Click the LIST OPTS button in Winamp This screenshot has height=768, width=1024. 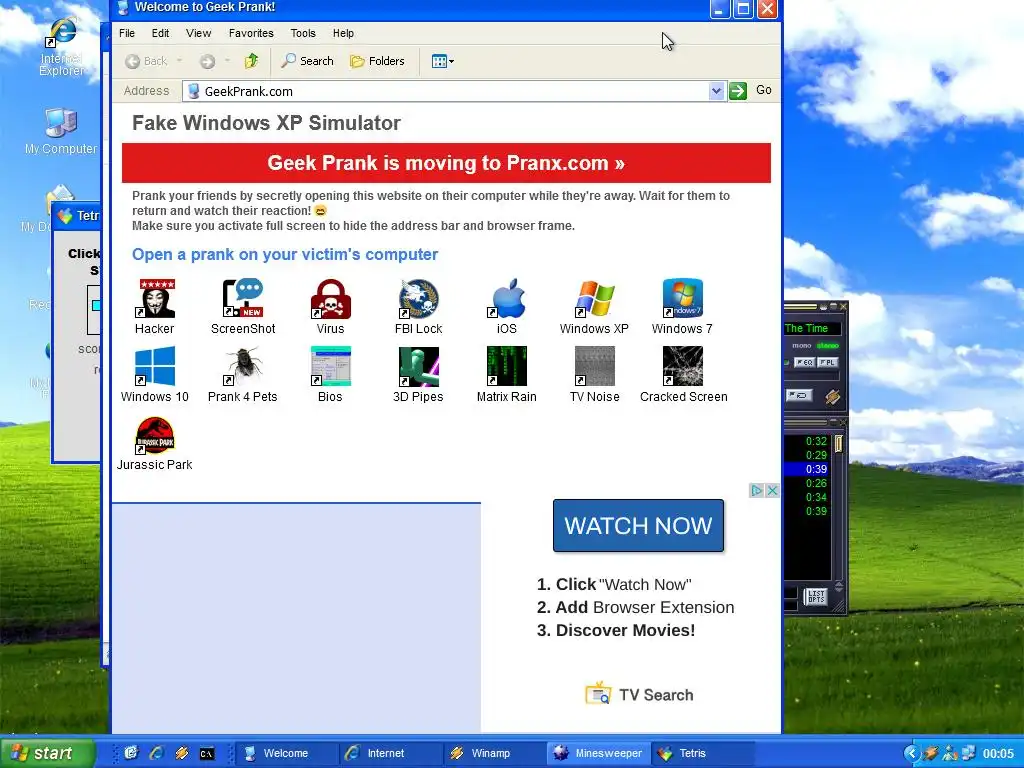point(816,596)
